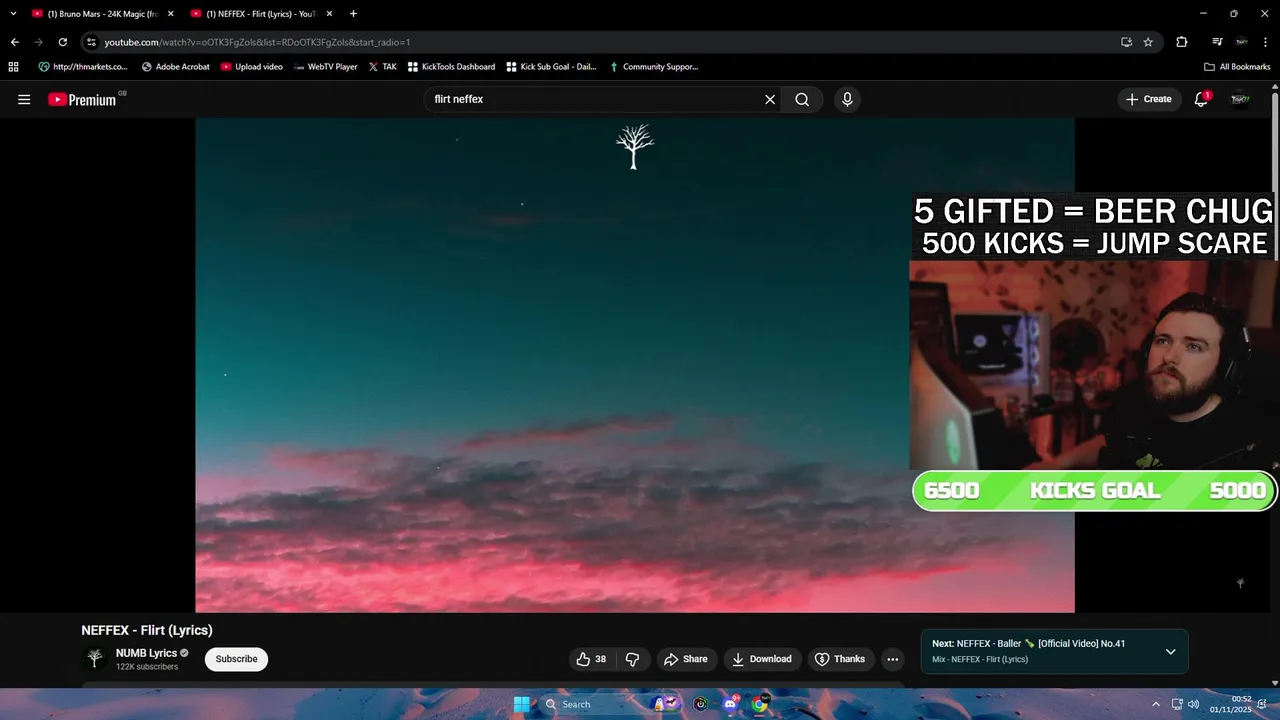Open the YouTube guide hamburger menu
This screenshot has width=1280, height=720.
coord(24,99)
